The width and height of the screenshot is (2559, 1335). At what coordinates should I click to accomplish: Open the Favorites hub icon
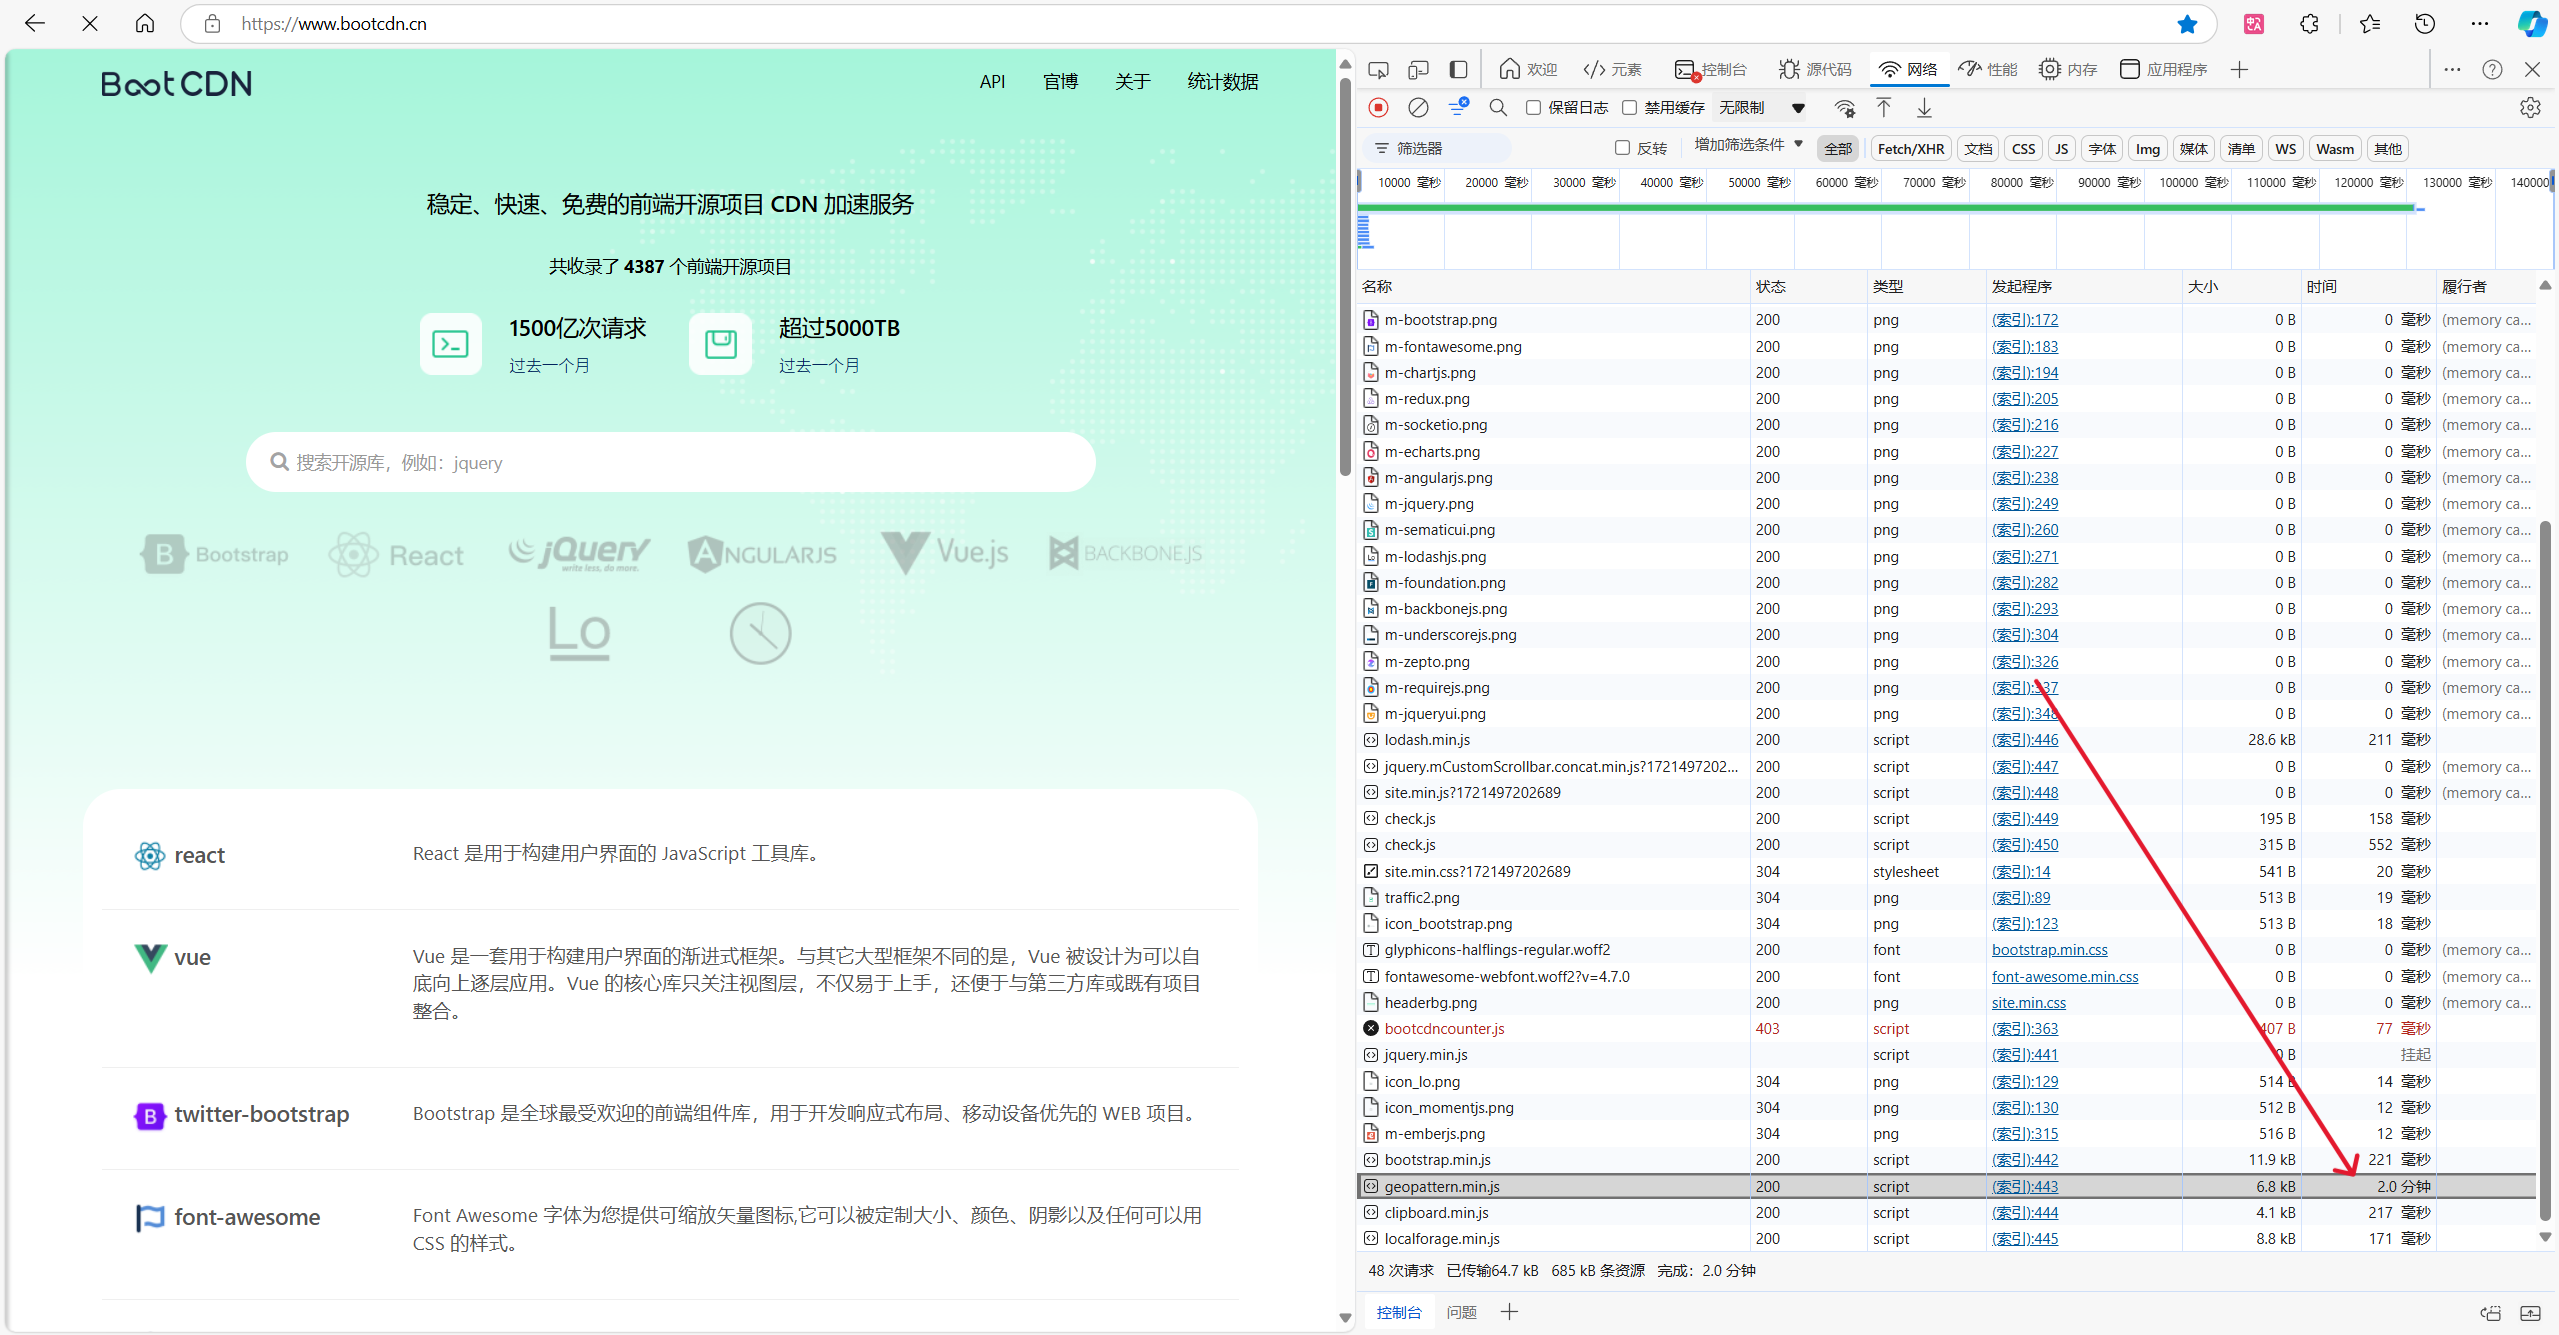tap(2369, 24)
